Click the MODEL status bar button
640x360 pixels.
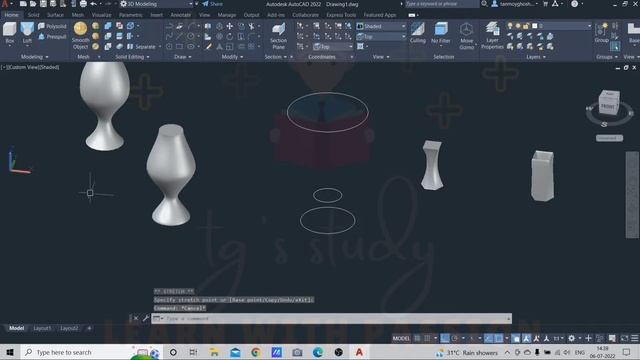[x=401, y=338]
